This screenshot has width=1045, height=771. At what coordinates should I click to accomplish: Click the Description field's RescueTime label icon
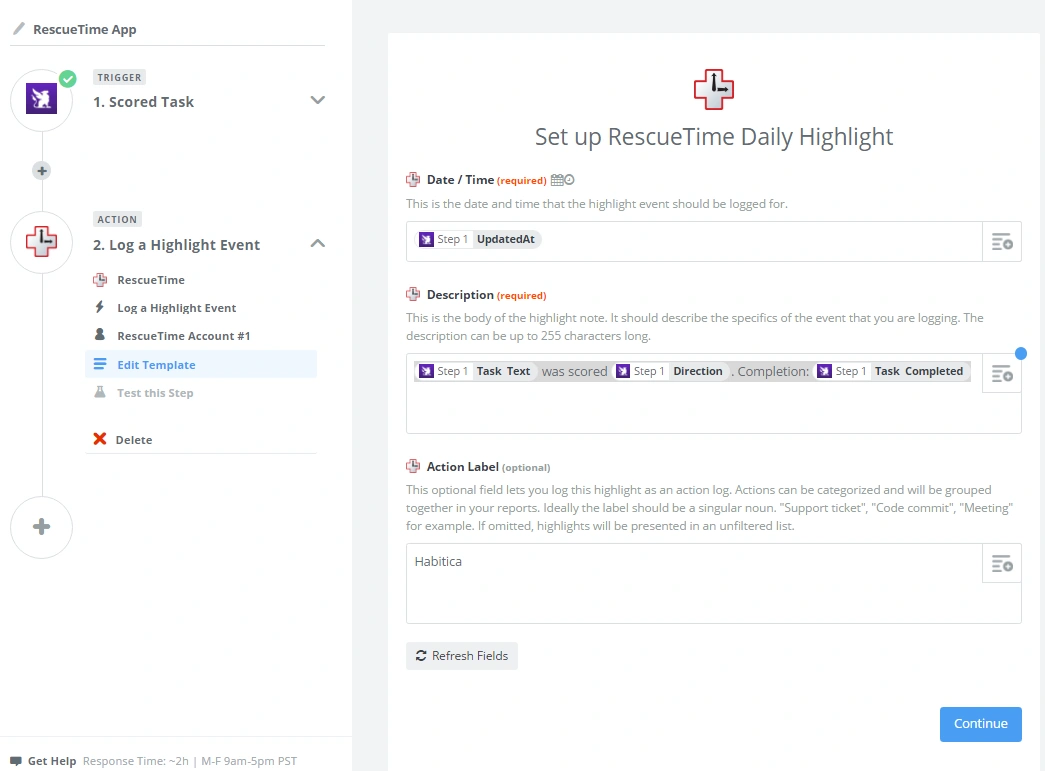pos(413,294)
